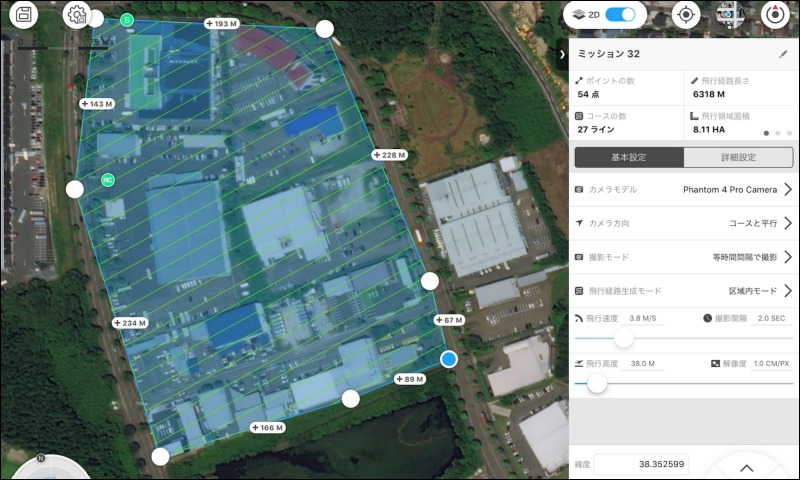The image size is (800, 480).
Task: Select vertex between 193 M and 228 M edges
Action: [x=324, y=29]
